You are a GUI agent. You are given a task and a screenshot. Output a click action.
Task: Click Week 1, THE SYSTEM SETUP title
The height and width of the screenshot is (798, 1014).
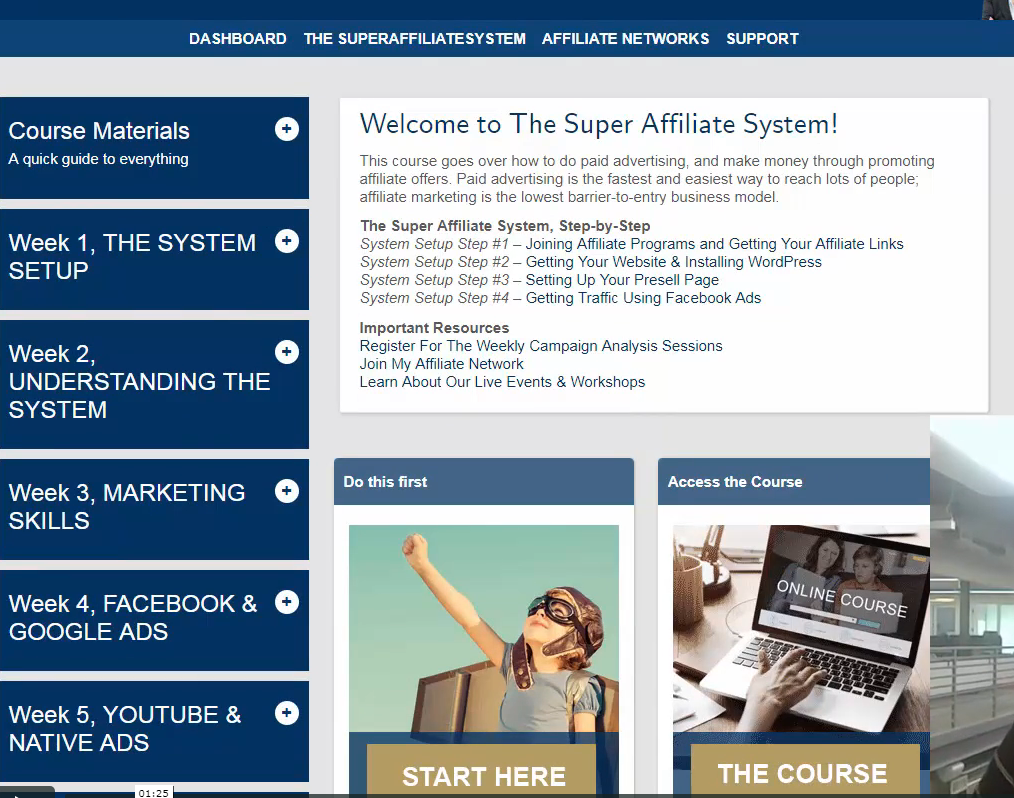click(133, 257)
